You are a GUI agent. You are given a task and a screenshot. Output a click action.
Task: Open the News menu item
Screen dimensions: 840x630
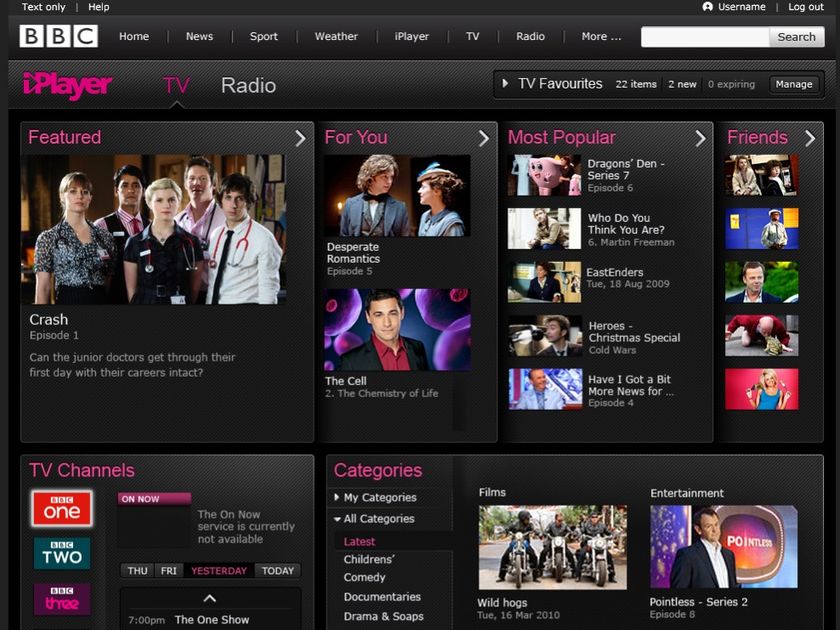point(199,36)
